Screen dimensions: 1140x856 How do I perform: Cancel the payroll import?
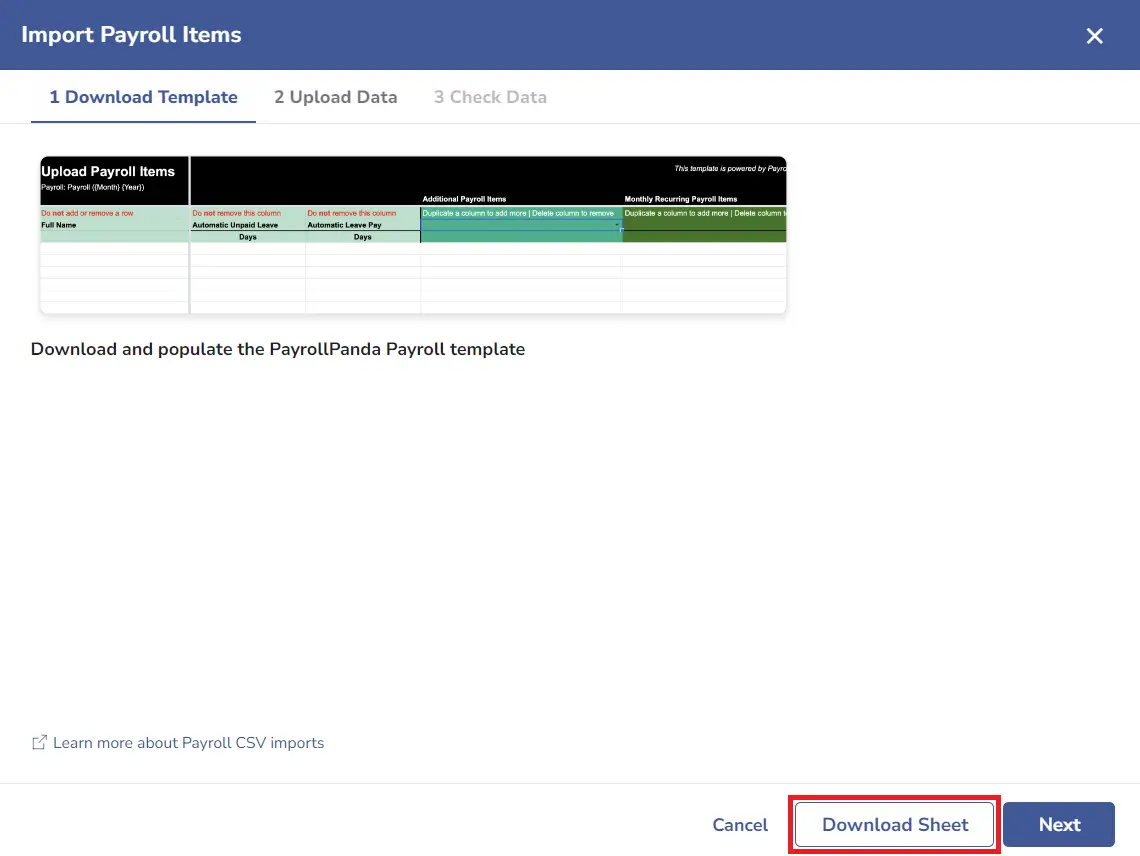click(739, 825)
